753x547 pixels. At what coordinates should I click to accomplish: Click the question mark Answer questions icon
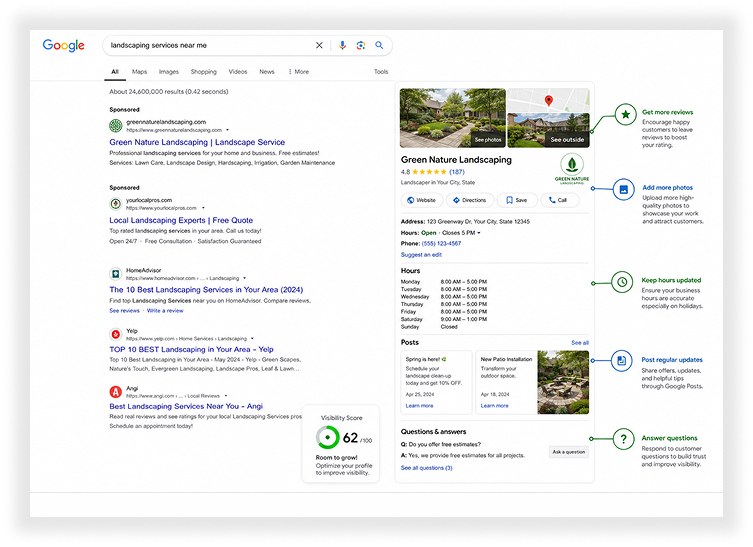[x=623, y=439]
